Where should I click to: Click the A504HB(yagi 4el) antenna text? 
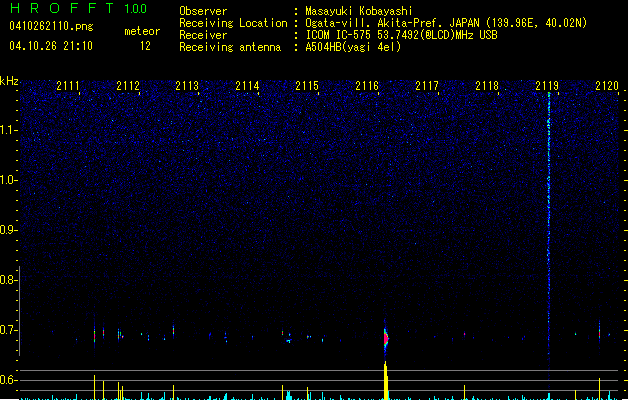coord(353,47)
